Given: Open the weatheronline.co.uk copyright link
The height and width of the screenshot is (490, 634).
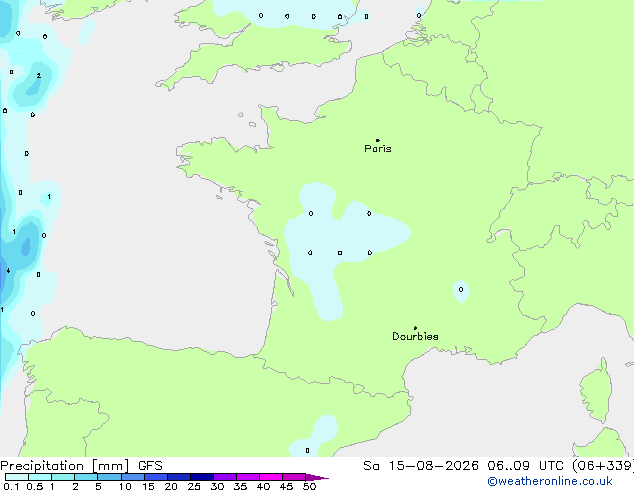Looking at the screenshot, I should [550, 482].
